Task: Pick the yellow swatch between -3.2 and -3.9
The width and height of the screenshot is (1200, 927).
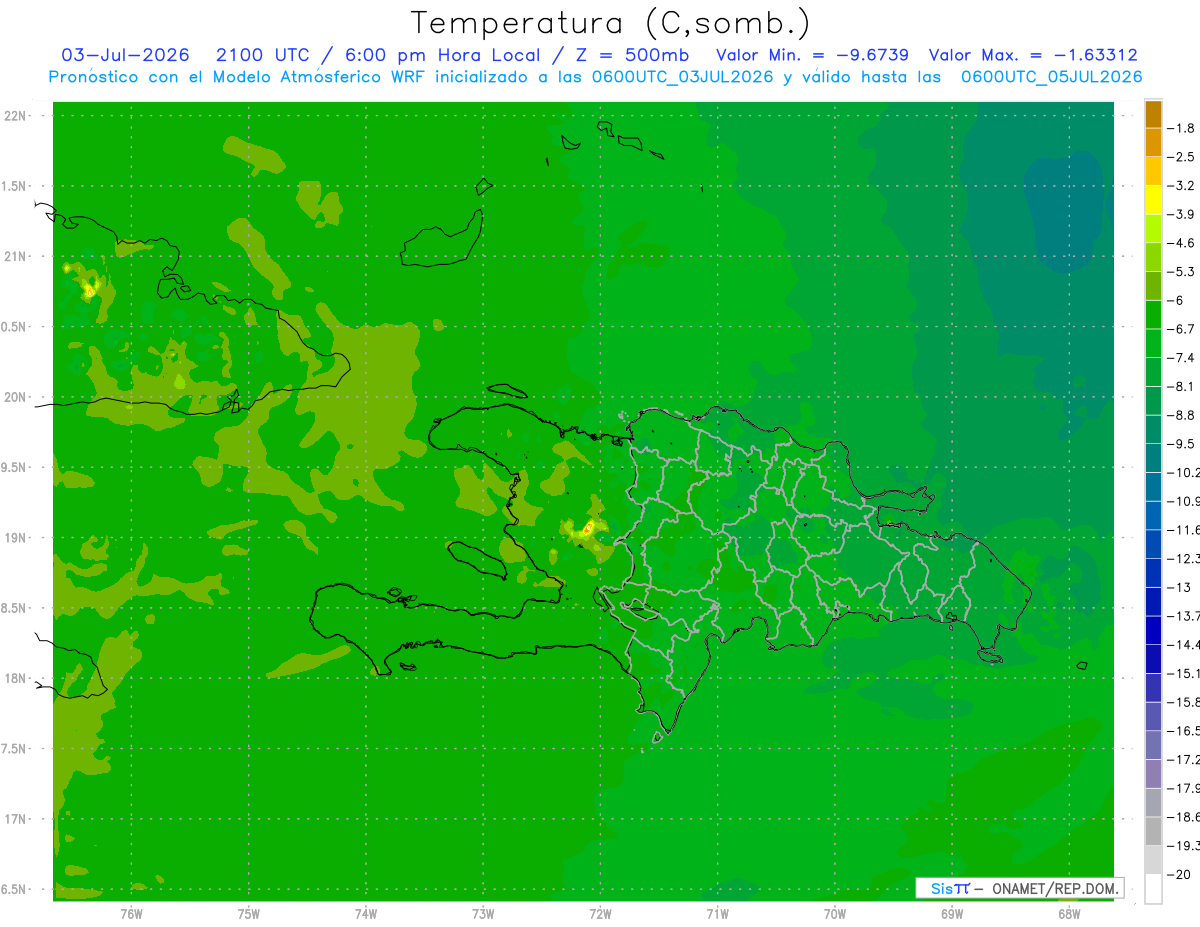Action: tap(1153, 200)
